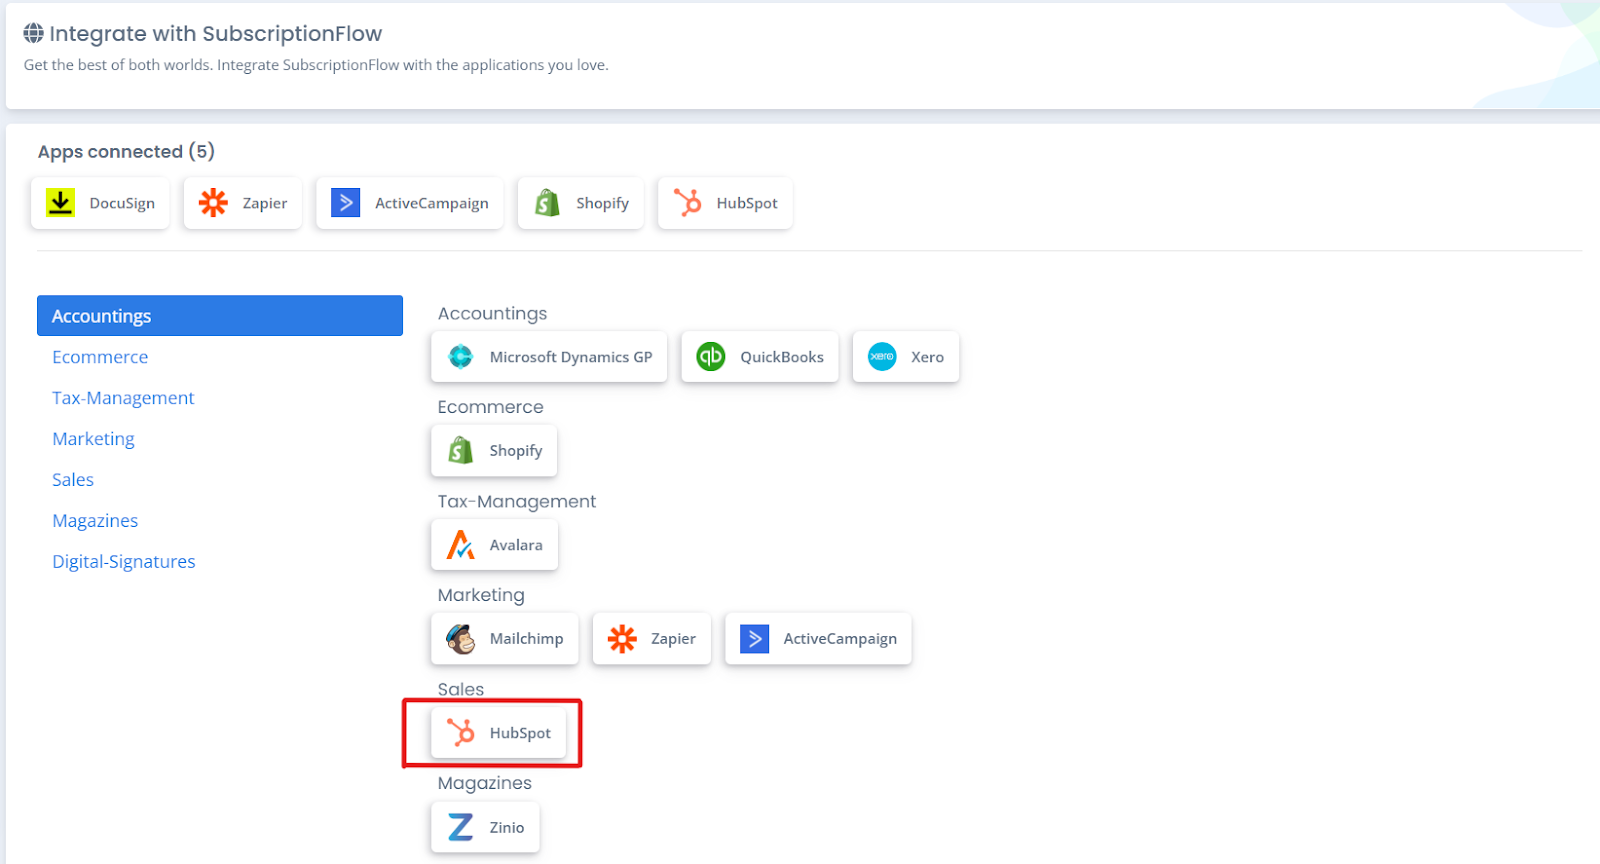Click the 'Integrate with SubscriptionFlow' title
Screen dimensions: 1600x864
216,34
